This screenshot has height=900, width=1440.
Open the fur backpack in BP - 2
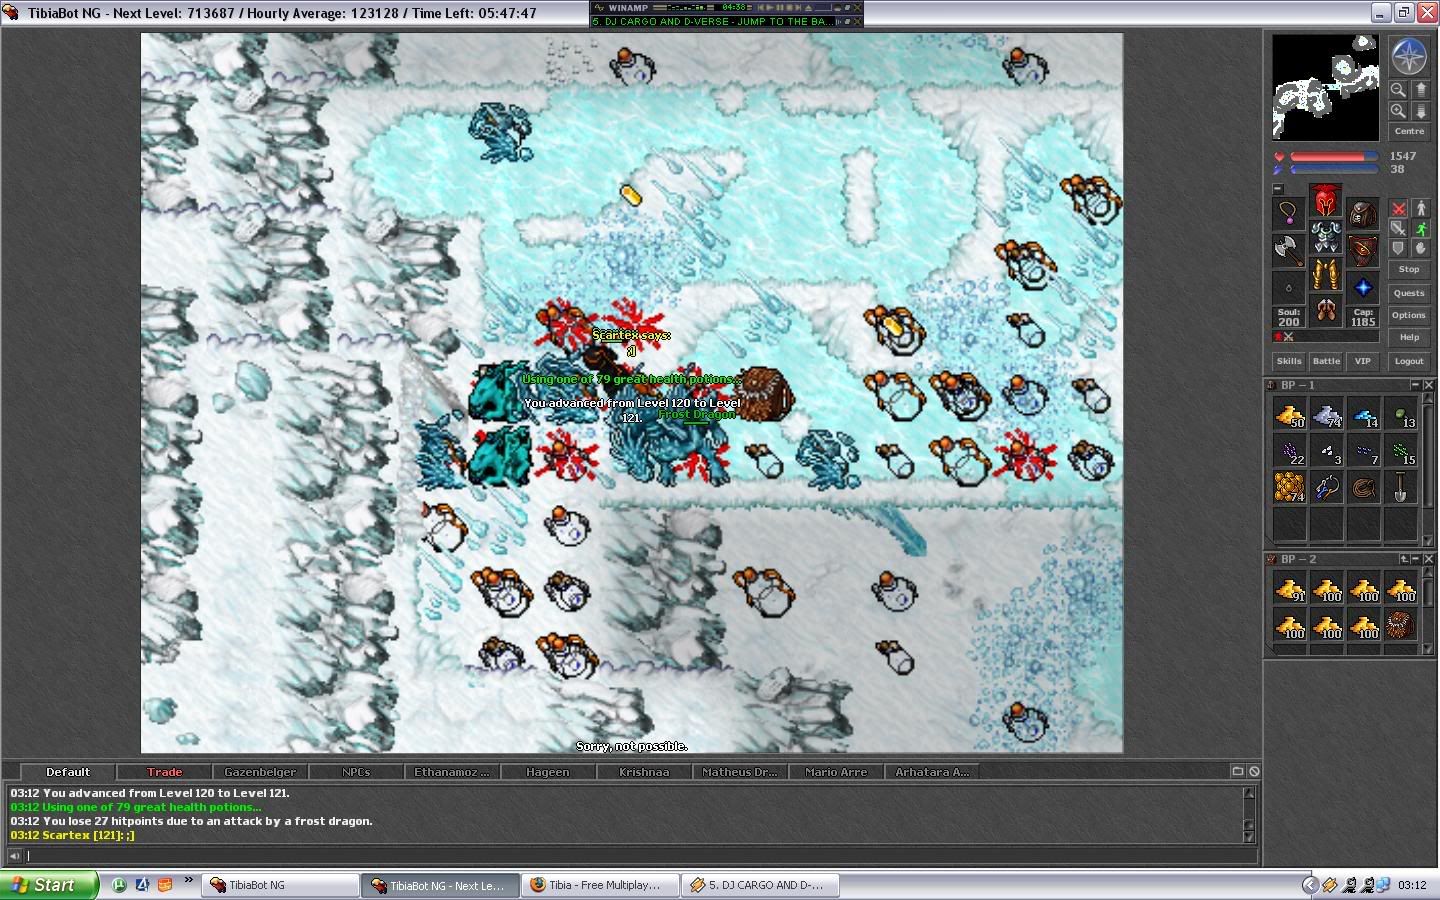click(x=1400, y=625)
